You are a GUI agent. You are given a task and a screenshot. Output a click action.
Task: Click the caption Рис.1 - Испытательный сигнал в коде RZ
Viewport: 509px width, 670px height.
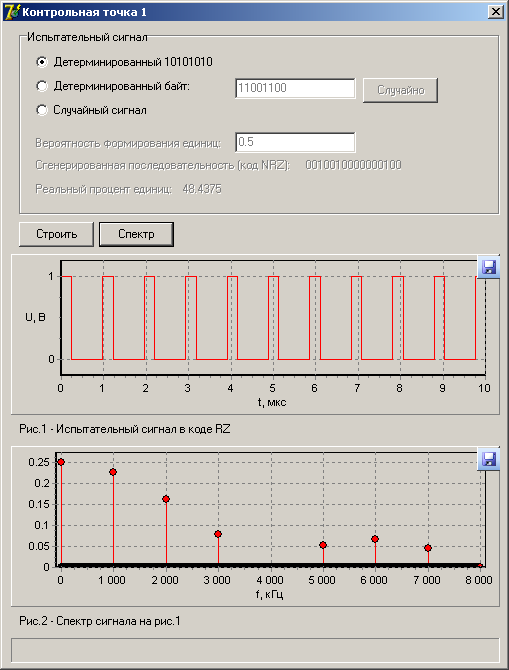(x=125, y=429)
